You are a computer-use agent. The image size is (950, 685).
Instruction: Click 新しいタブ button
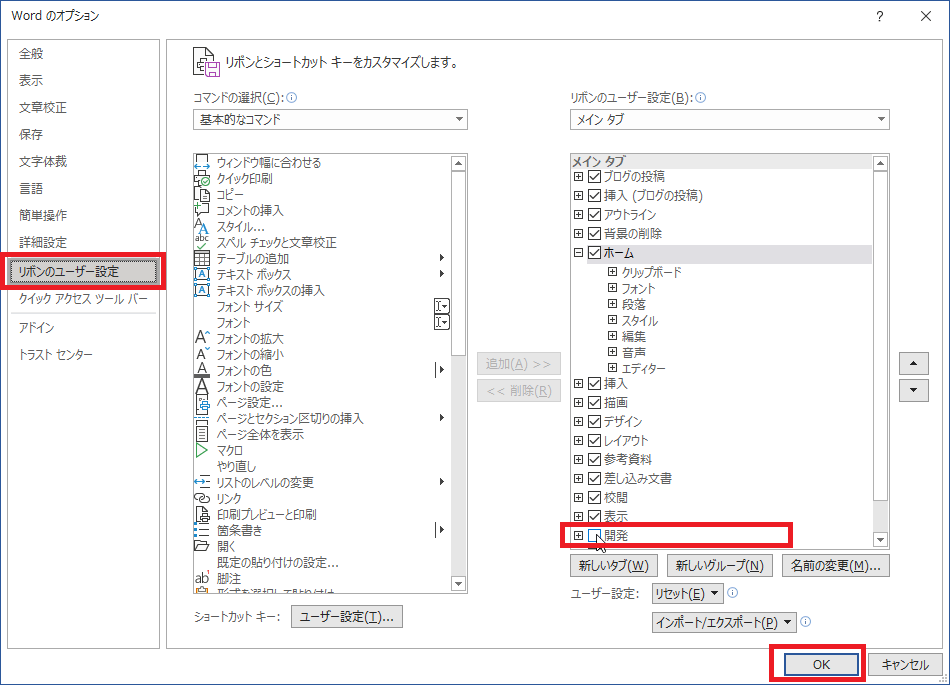(614, 566)
